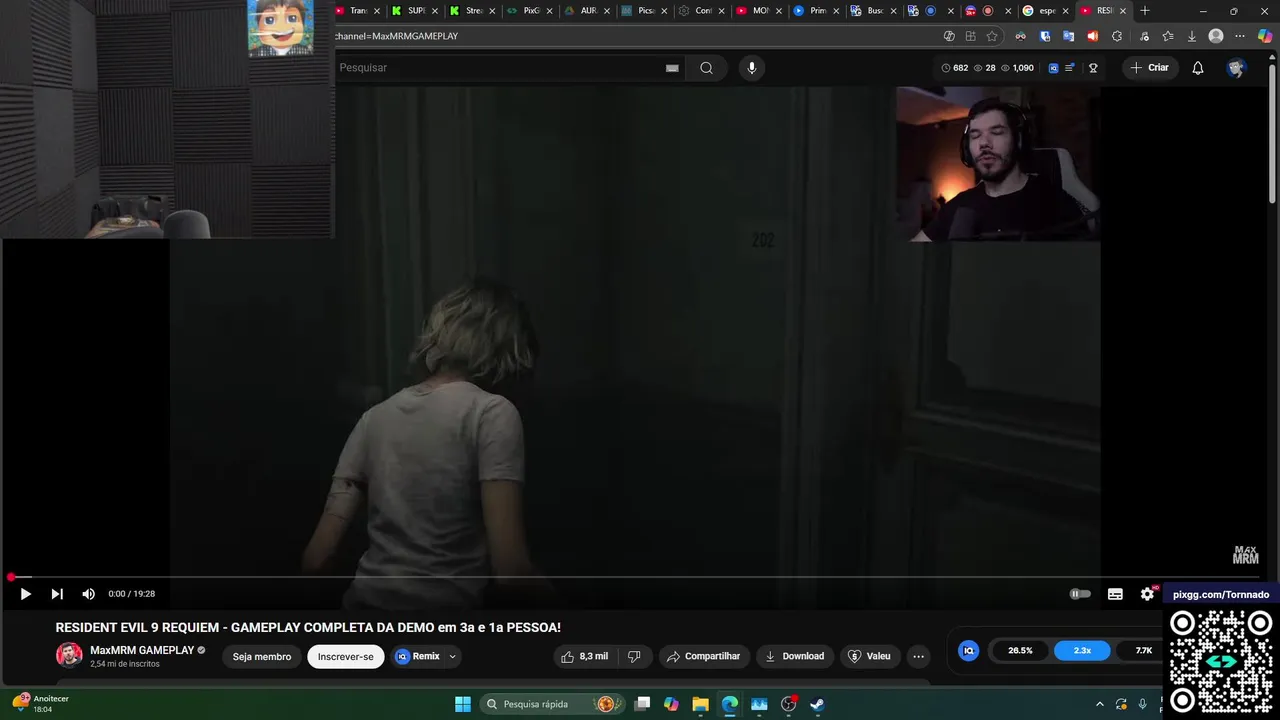1280x720 pixels.
Task: Start voice search with microphone
Action: pyautogui.click(x=752, y=68)
